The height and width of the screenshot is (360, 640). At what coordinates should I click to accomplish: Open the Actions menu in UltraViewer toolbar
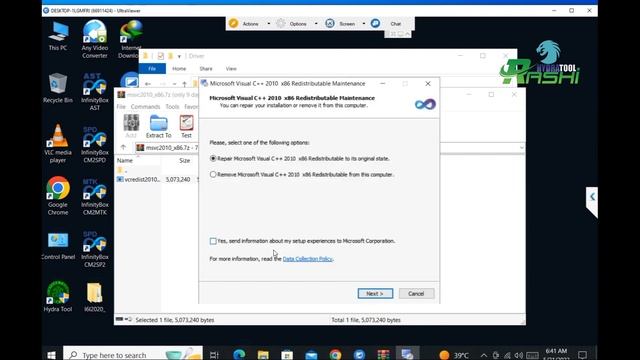tap(244, 24)
